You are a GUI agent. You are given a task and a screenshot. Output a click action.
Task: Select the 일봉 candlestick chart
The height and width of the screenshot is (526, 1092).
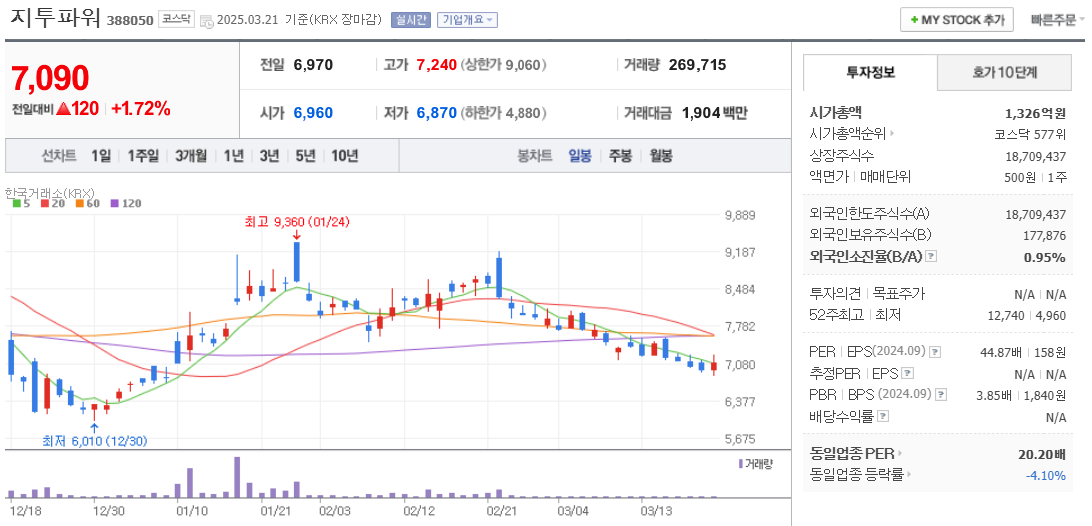click(579, 156)
